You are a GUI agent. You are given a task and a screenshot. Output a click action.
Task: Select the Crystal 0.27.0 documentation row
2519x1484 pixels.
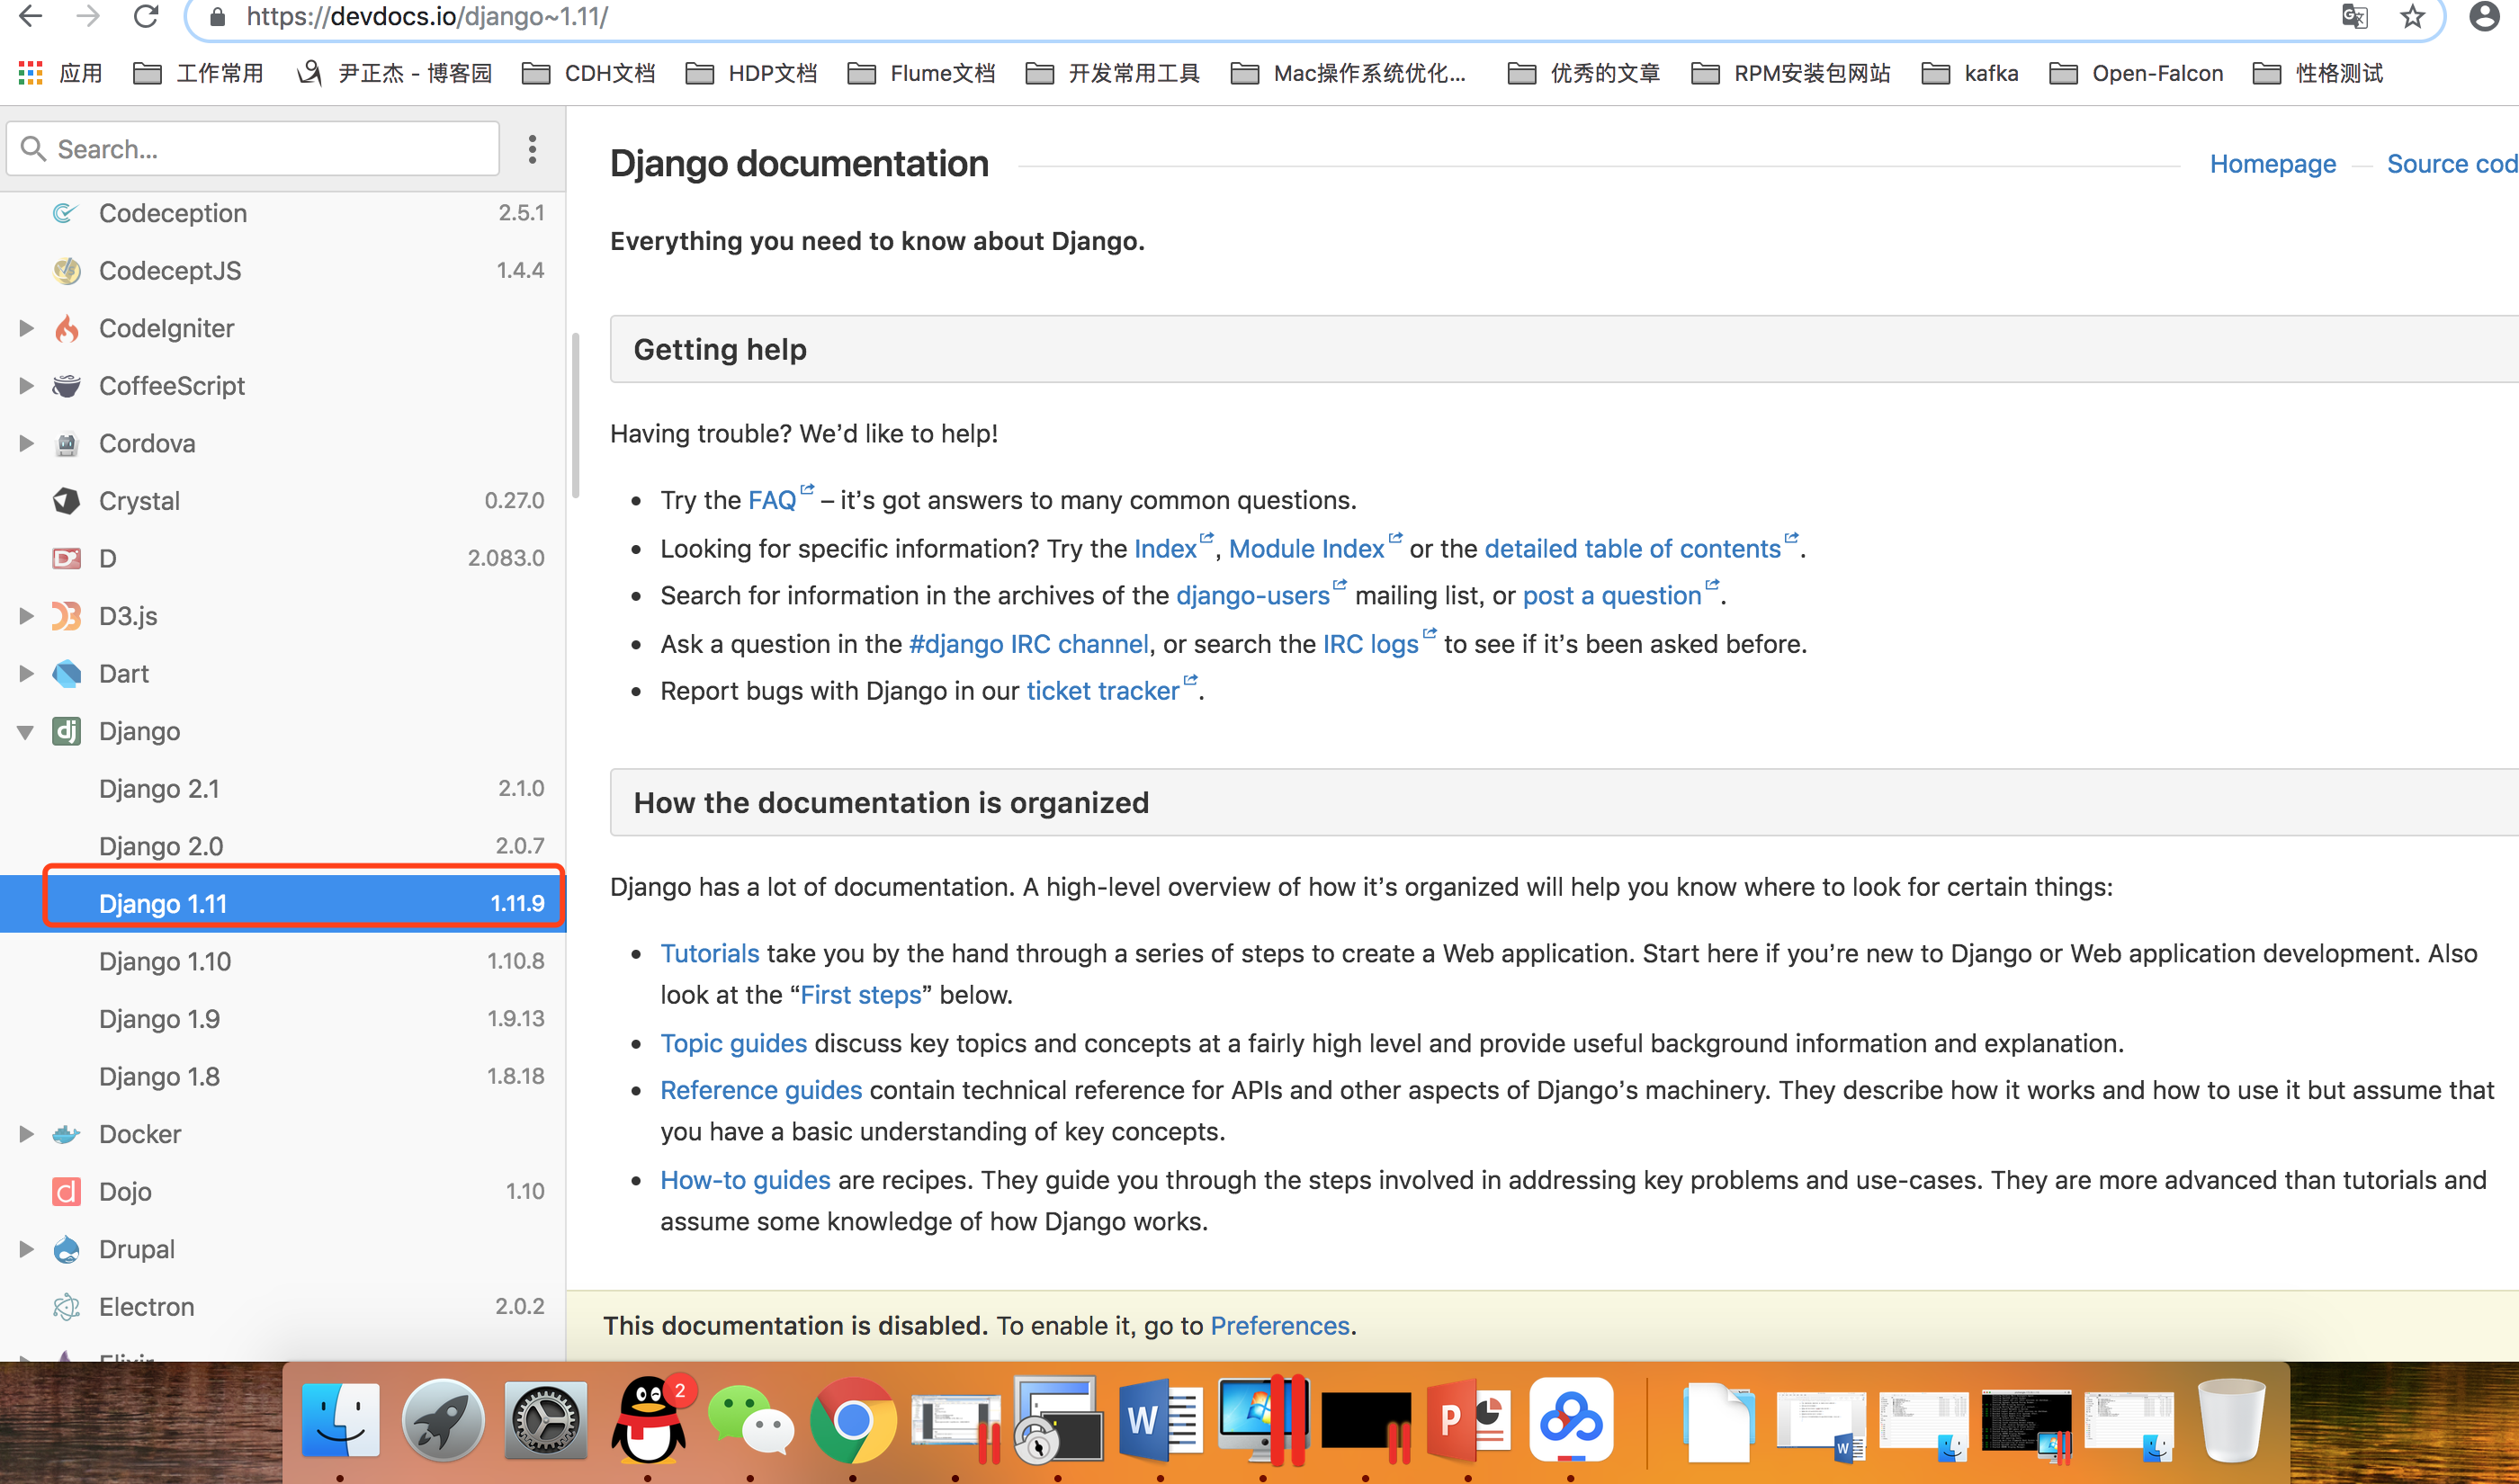pos(283,501)
